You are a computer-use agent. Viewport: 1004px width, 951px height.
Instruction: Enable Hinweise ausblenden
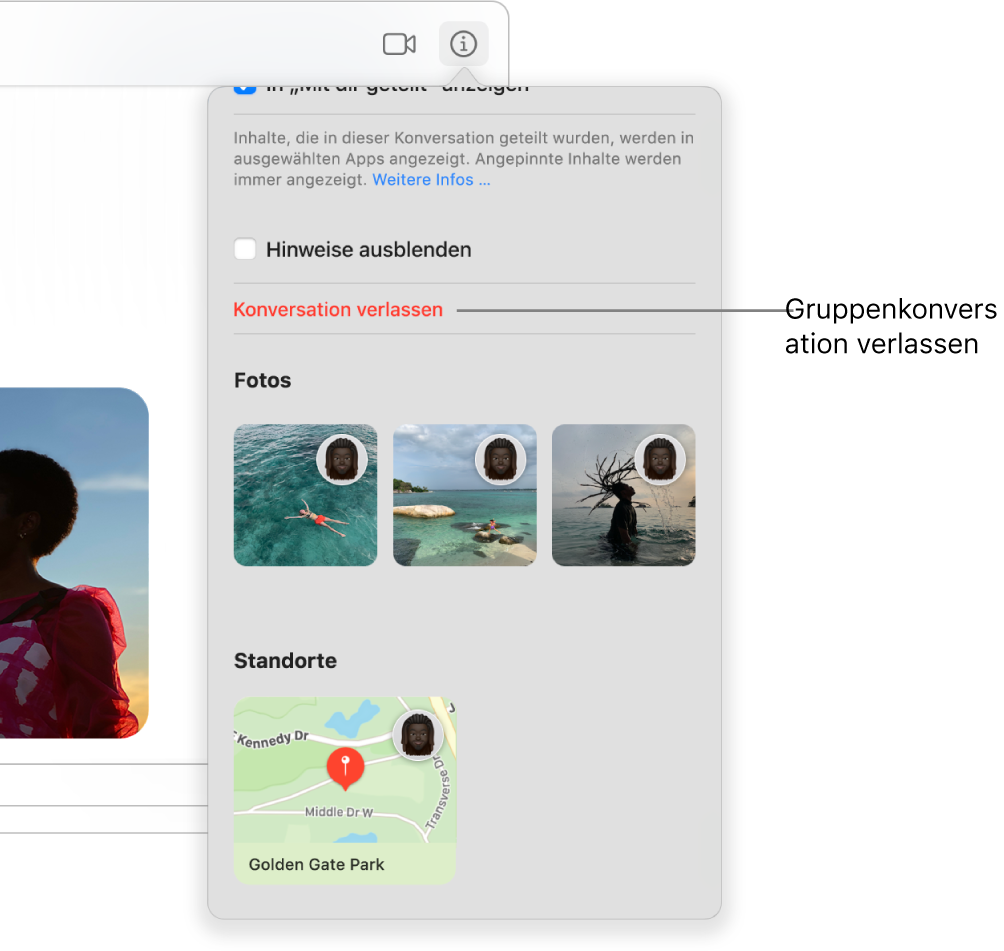(245, 249)
